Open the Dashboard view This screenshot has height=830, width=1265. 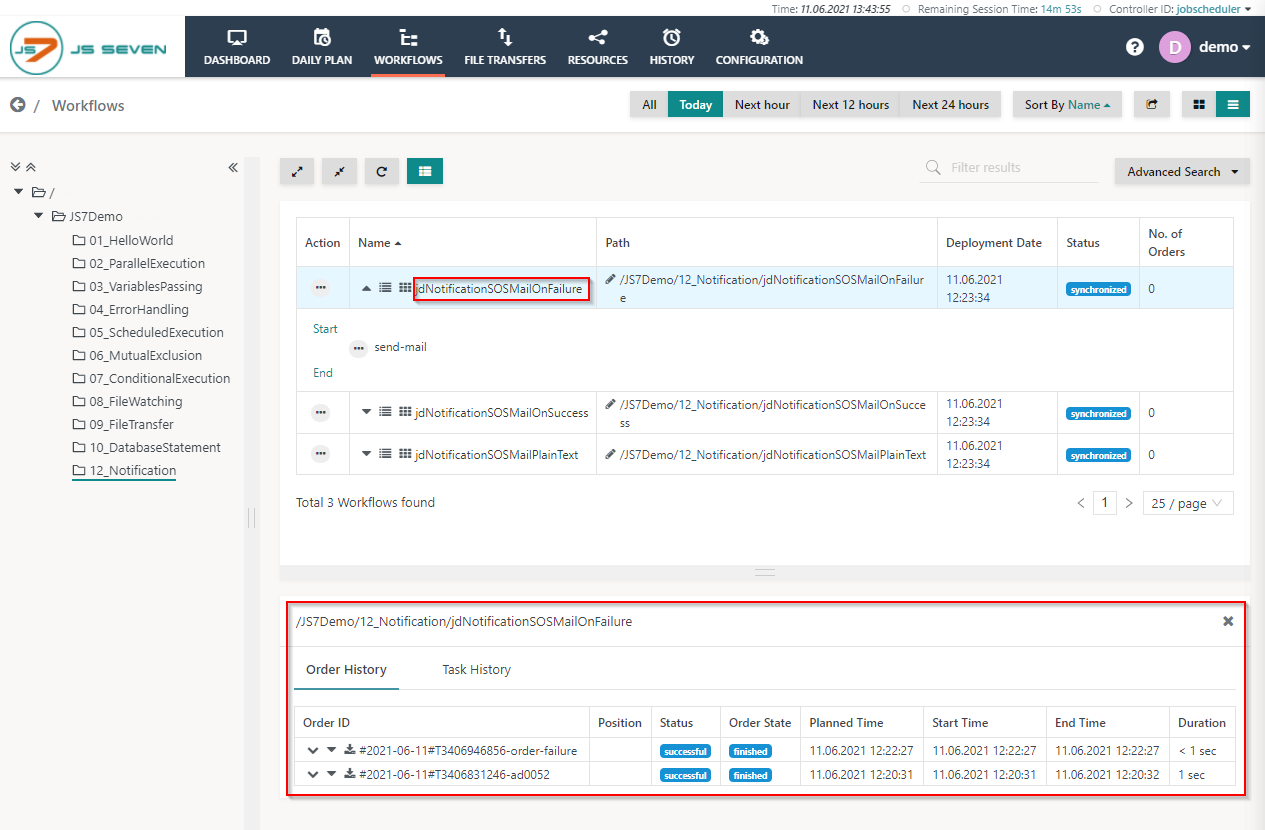click(237, 47)
